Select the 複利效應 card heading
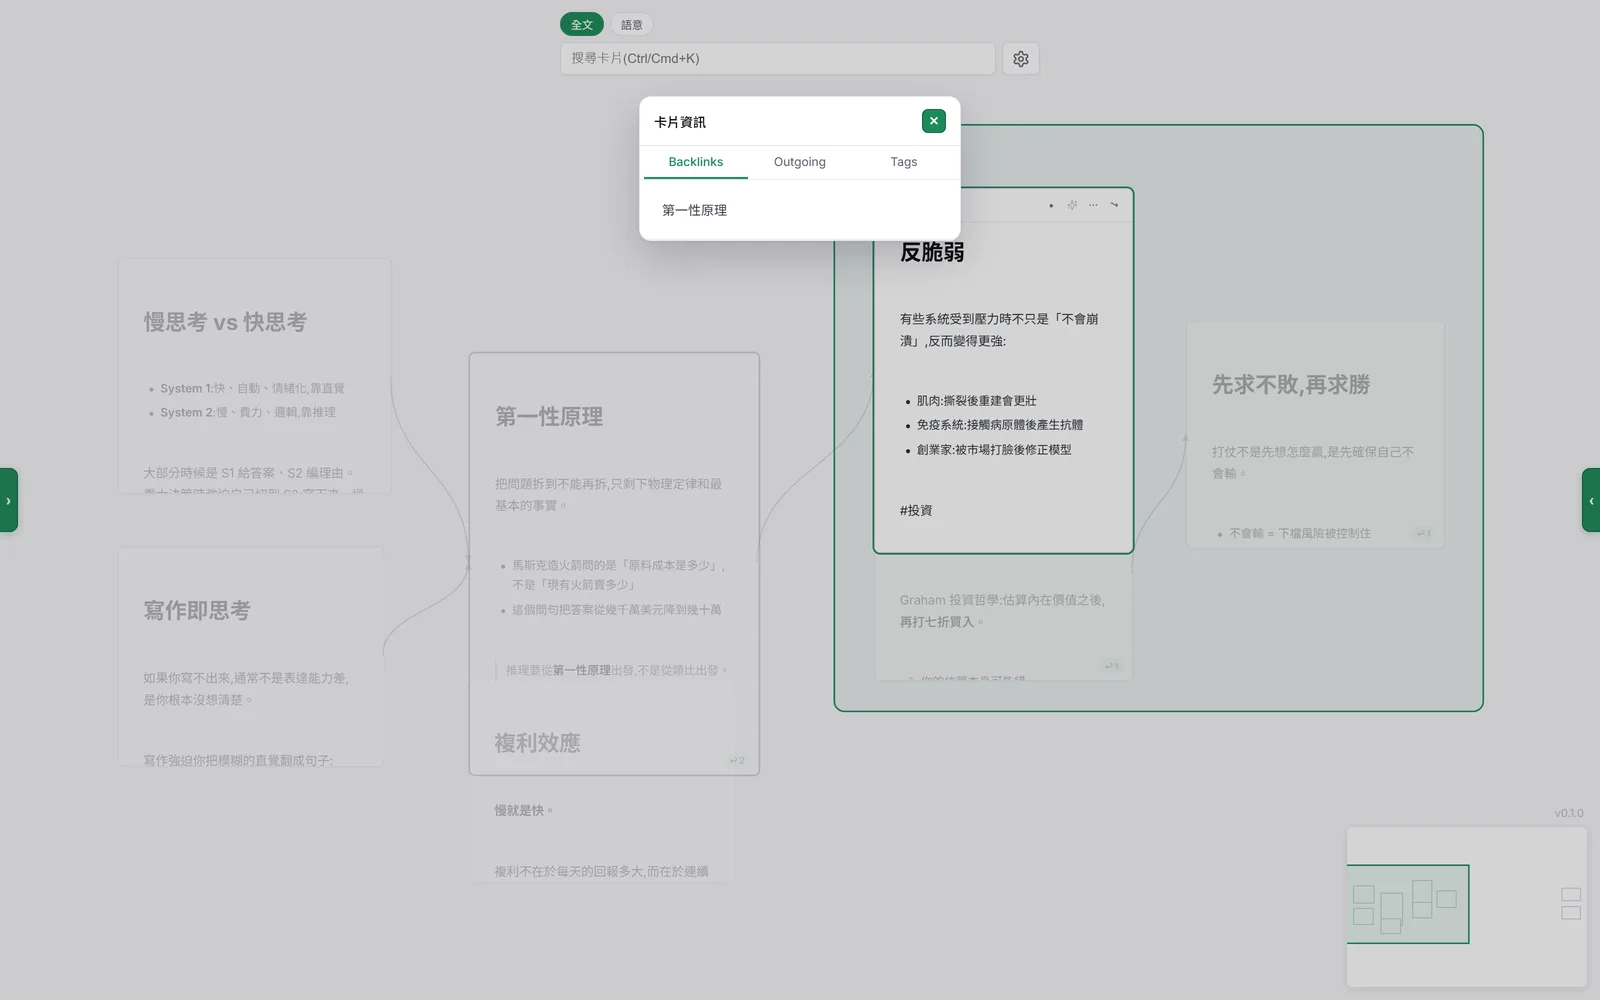The image size is (1600, 1000). (537, 743)
